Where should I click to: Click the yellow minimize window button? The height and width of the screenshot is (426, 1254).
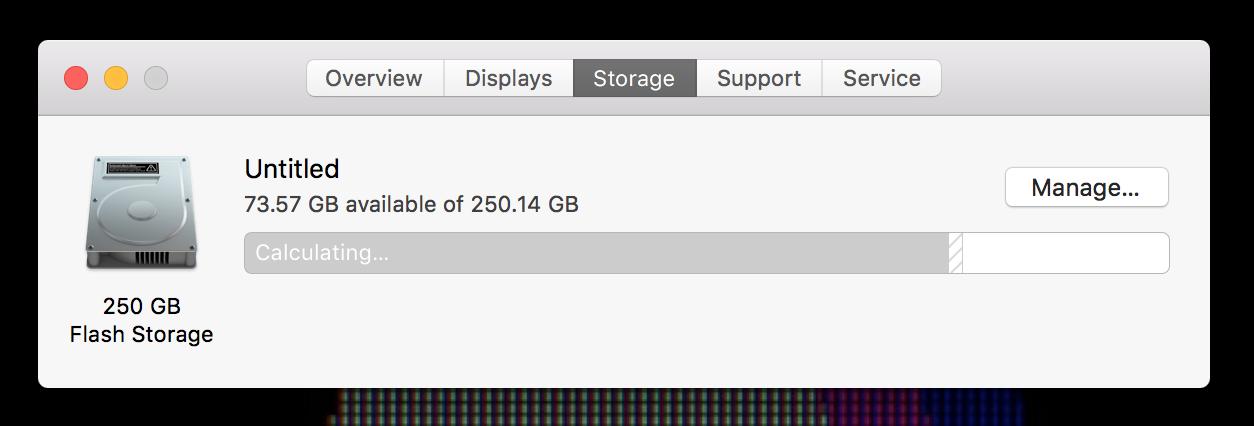click(116, 78)
